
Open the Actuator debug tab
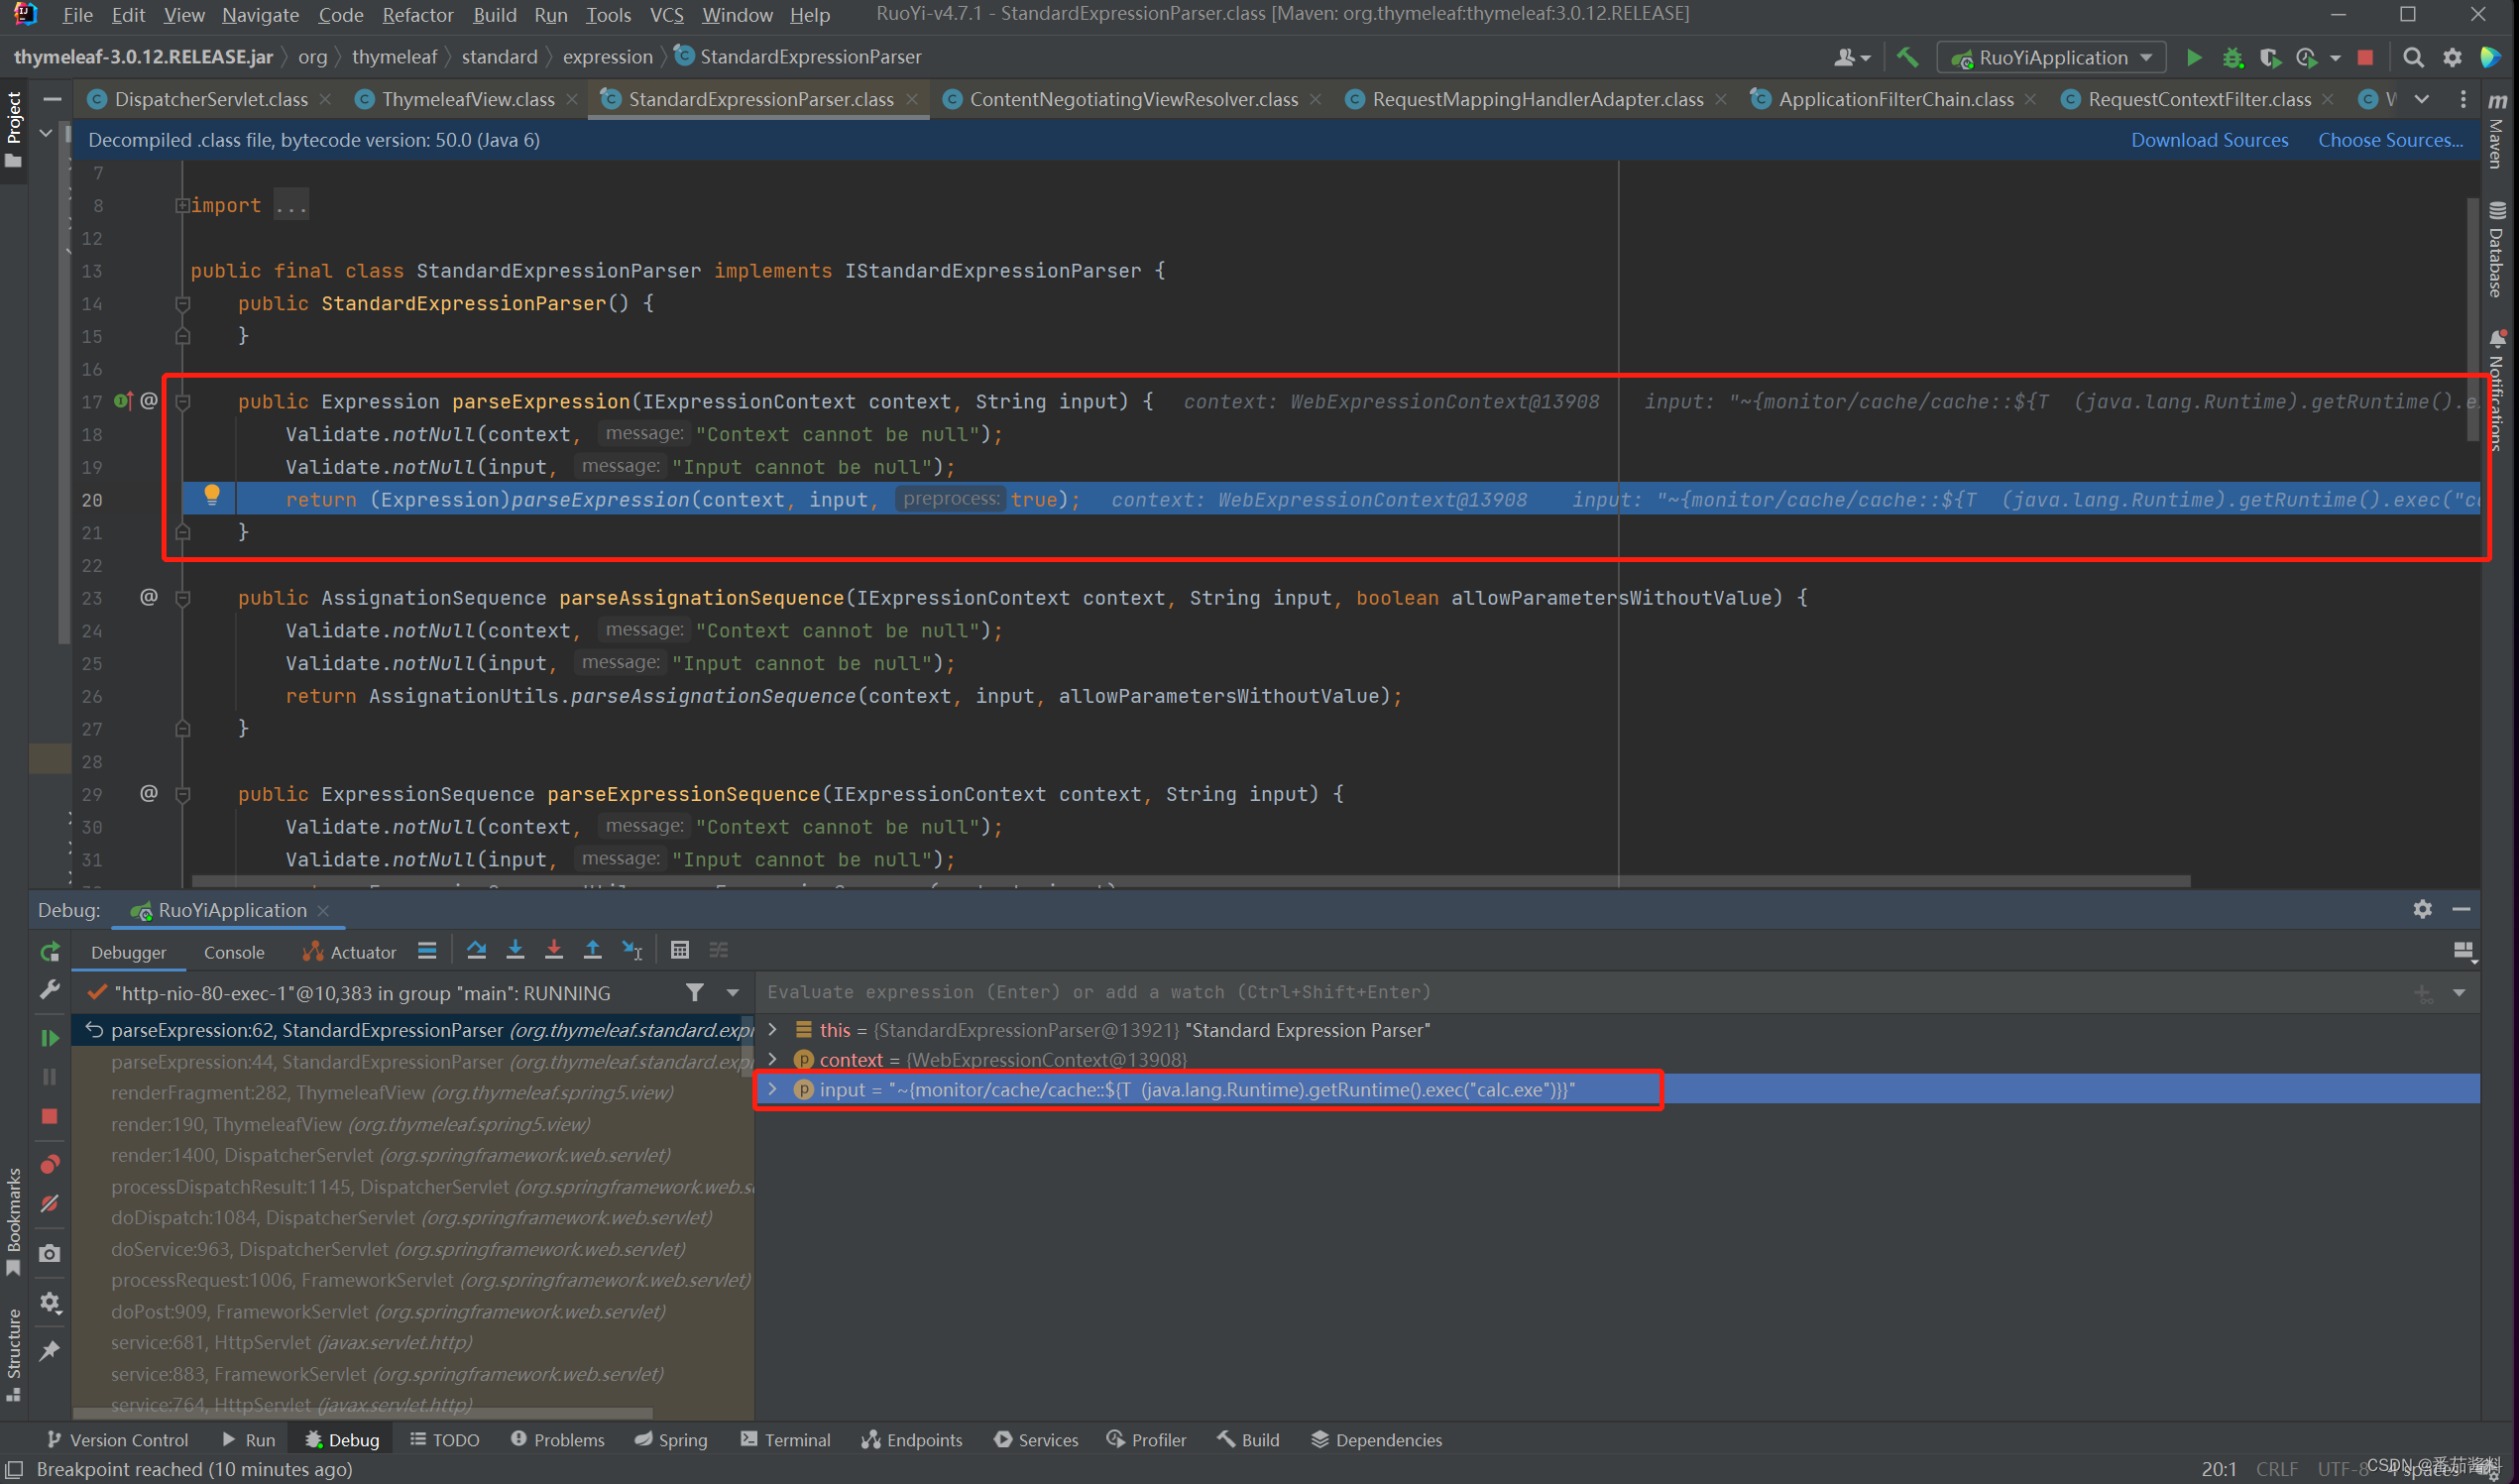tap(349, 952)
